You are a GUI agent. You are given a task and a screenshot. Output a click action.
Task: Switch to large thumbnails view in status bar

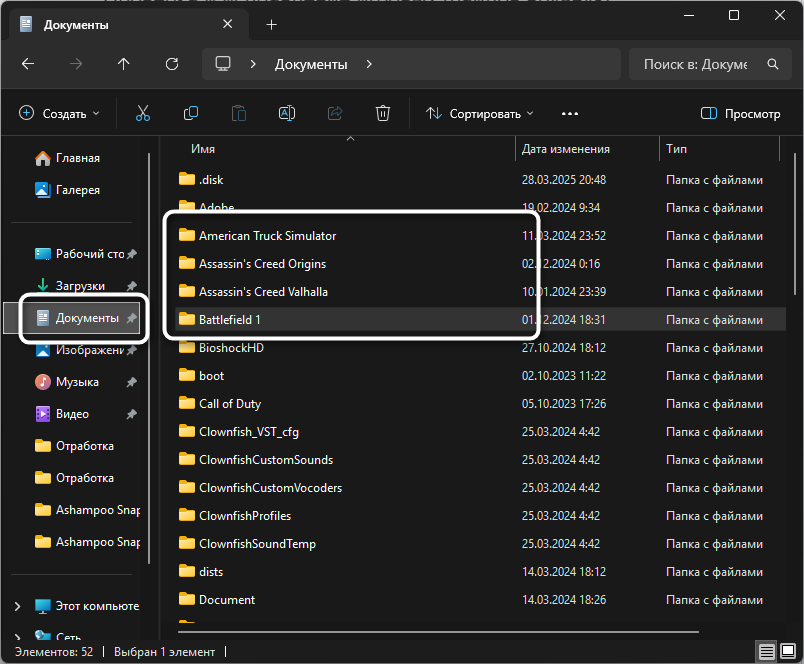point(787,652)
